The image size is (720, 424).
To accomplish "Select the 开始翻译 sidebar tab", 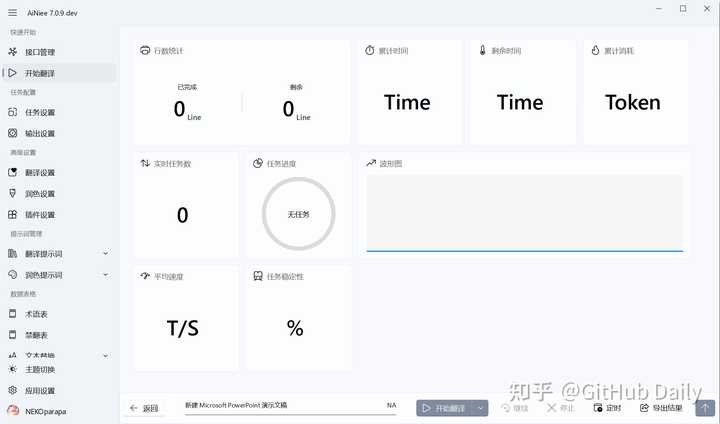I will [x=40, y=73].
